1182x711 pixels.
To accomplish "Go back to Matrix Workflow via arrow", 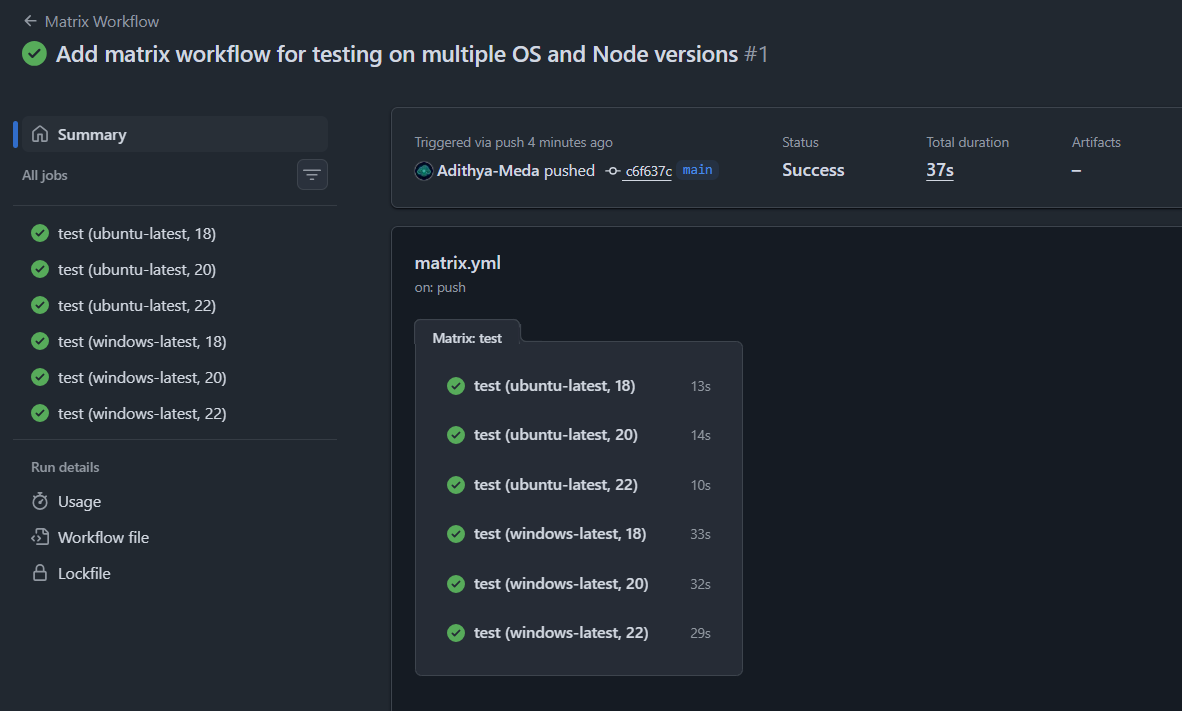I will 30,21.
